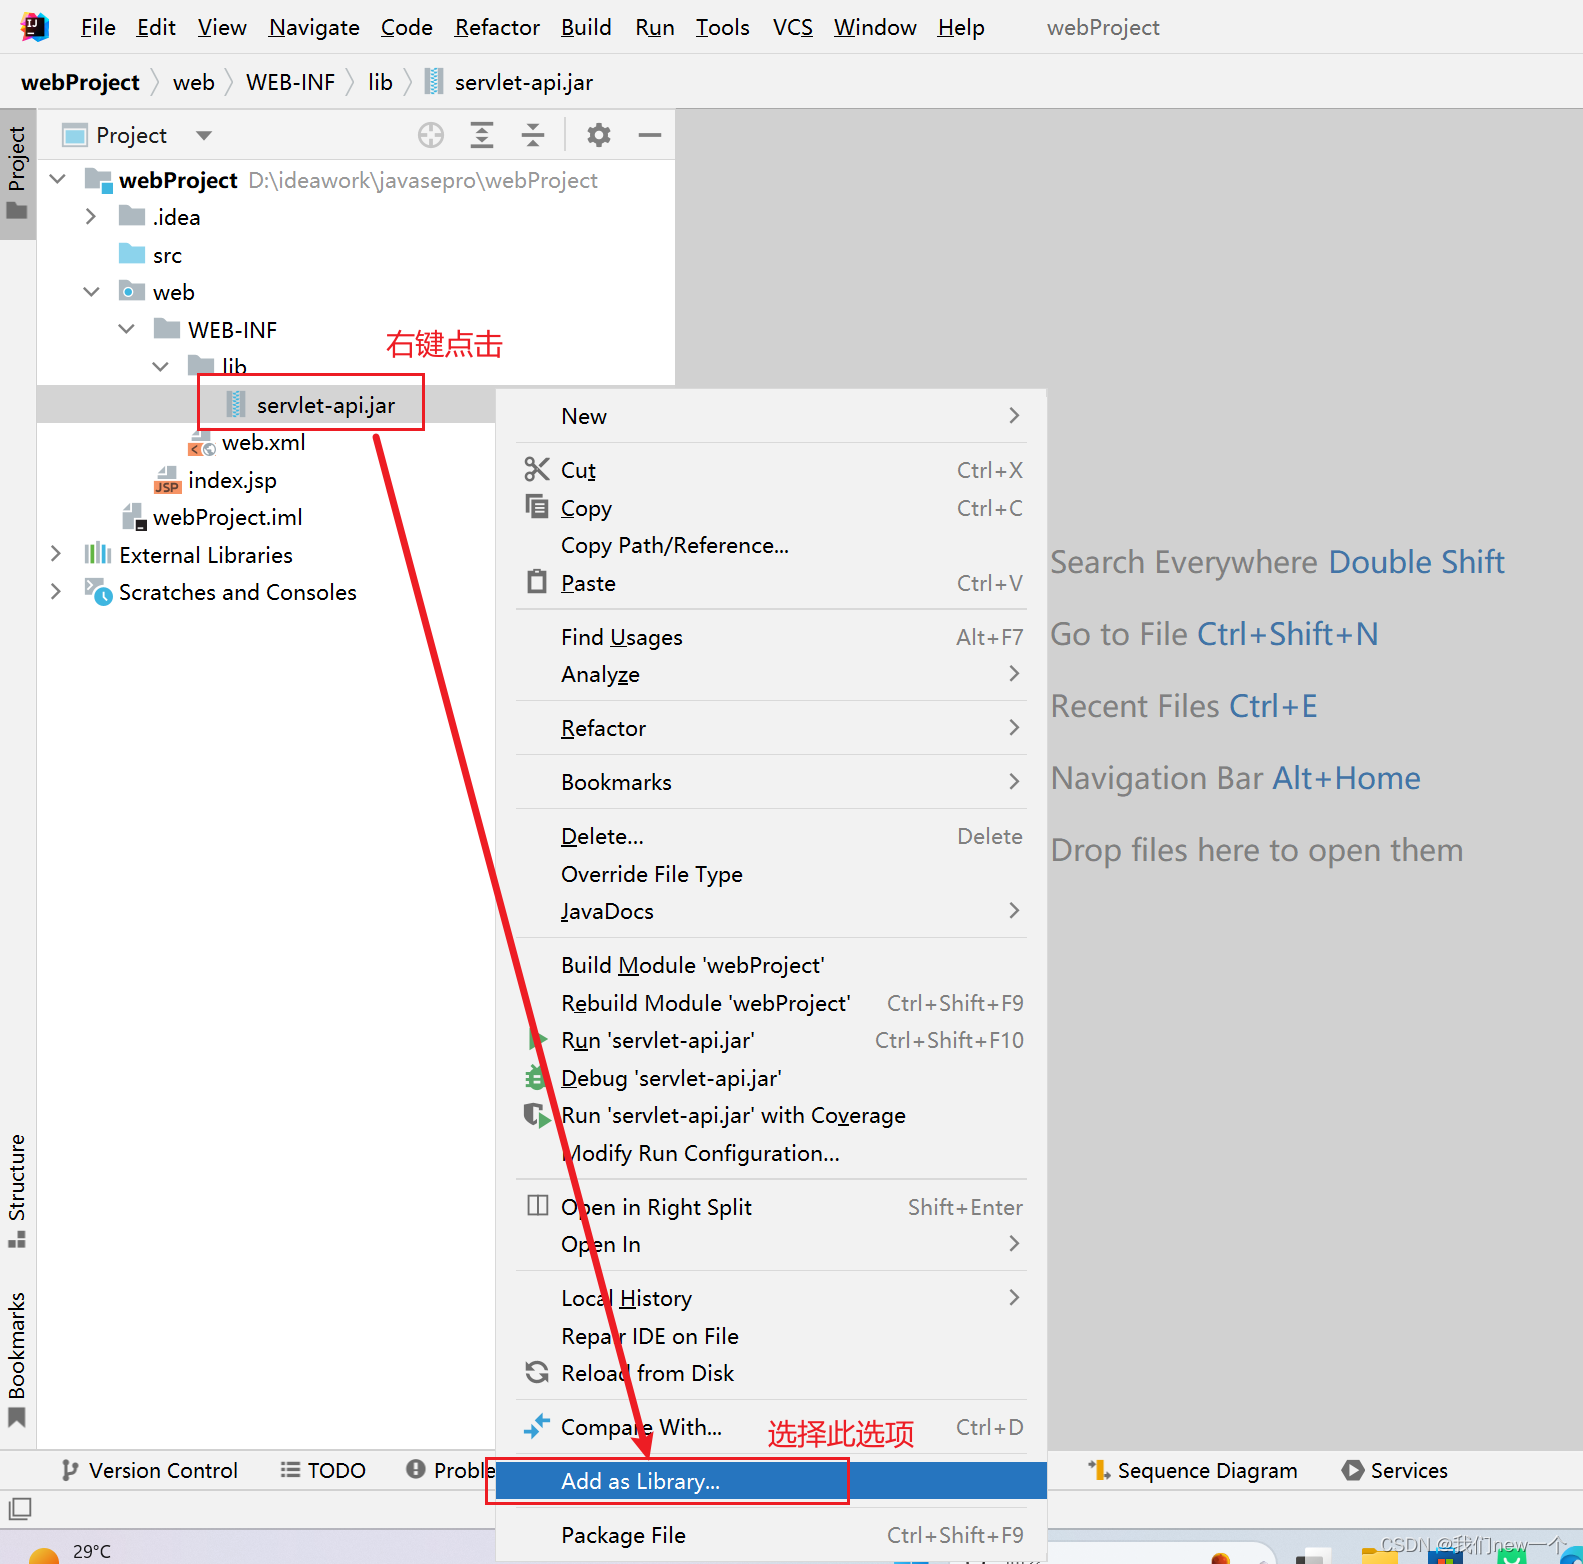The width and height of the screenshot is (1583, 1564).
Task: Open the Bookmarks submenu in context menu
Action: [771, 782]
